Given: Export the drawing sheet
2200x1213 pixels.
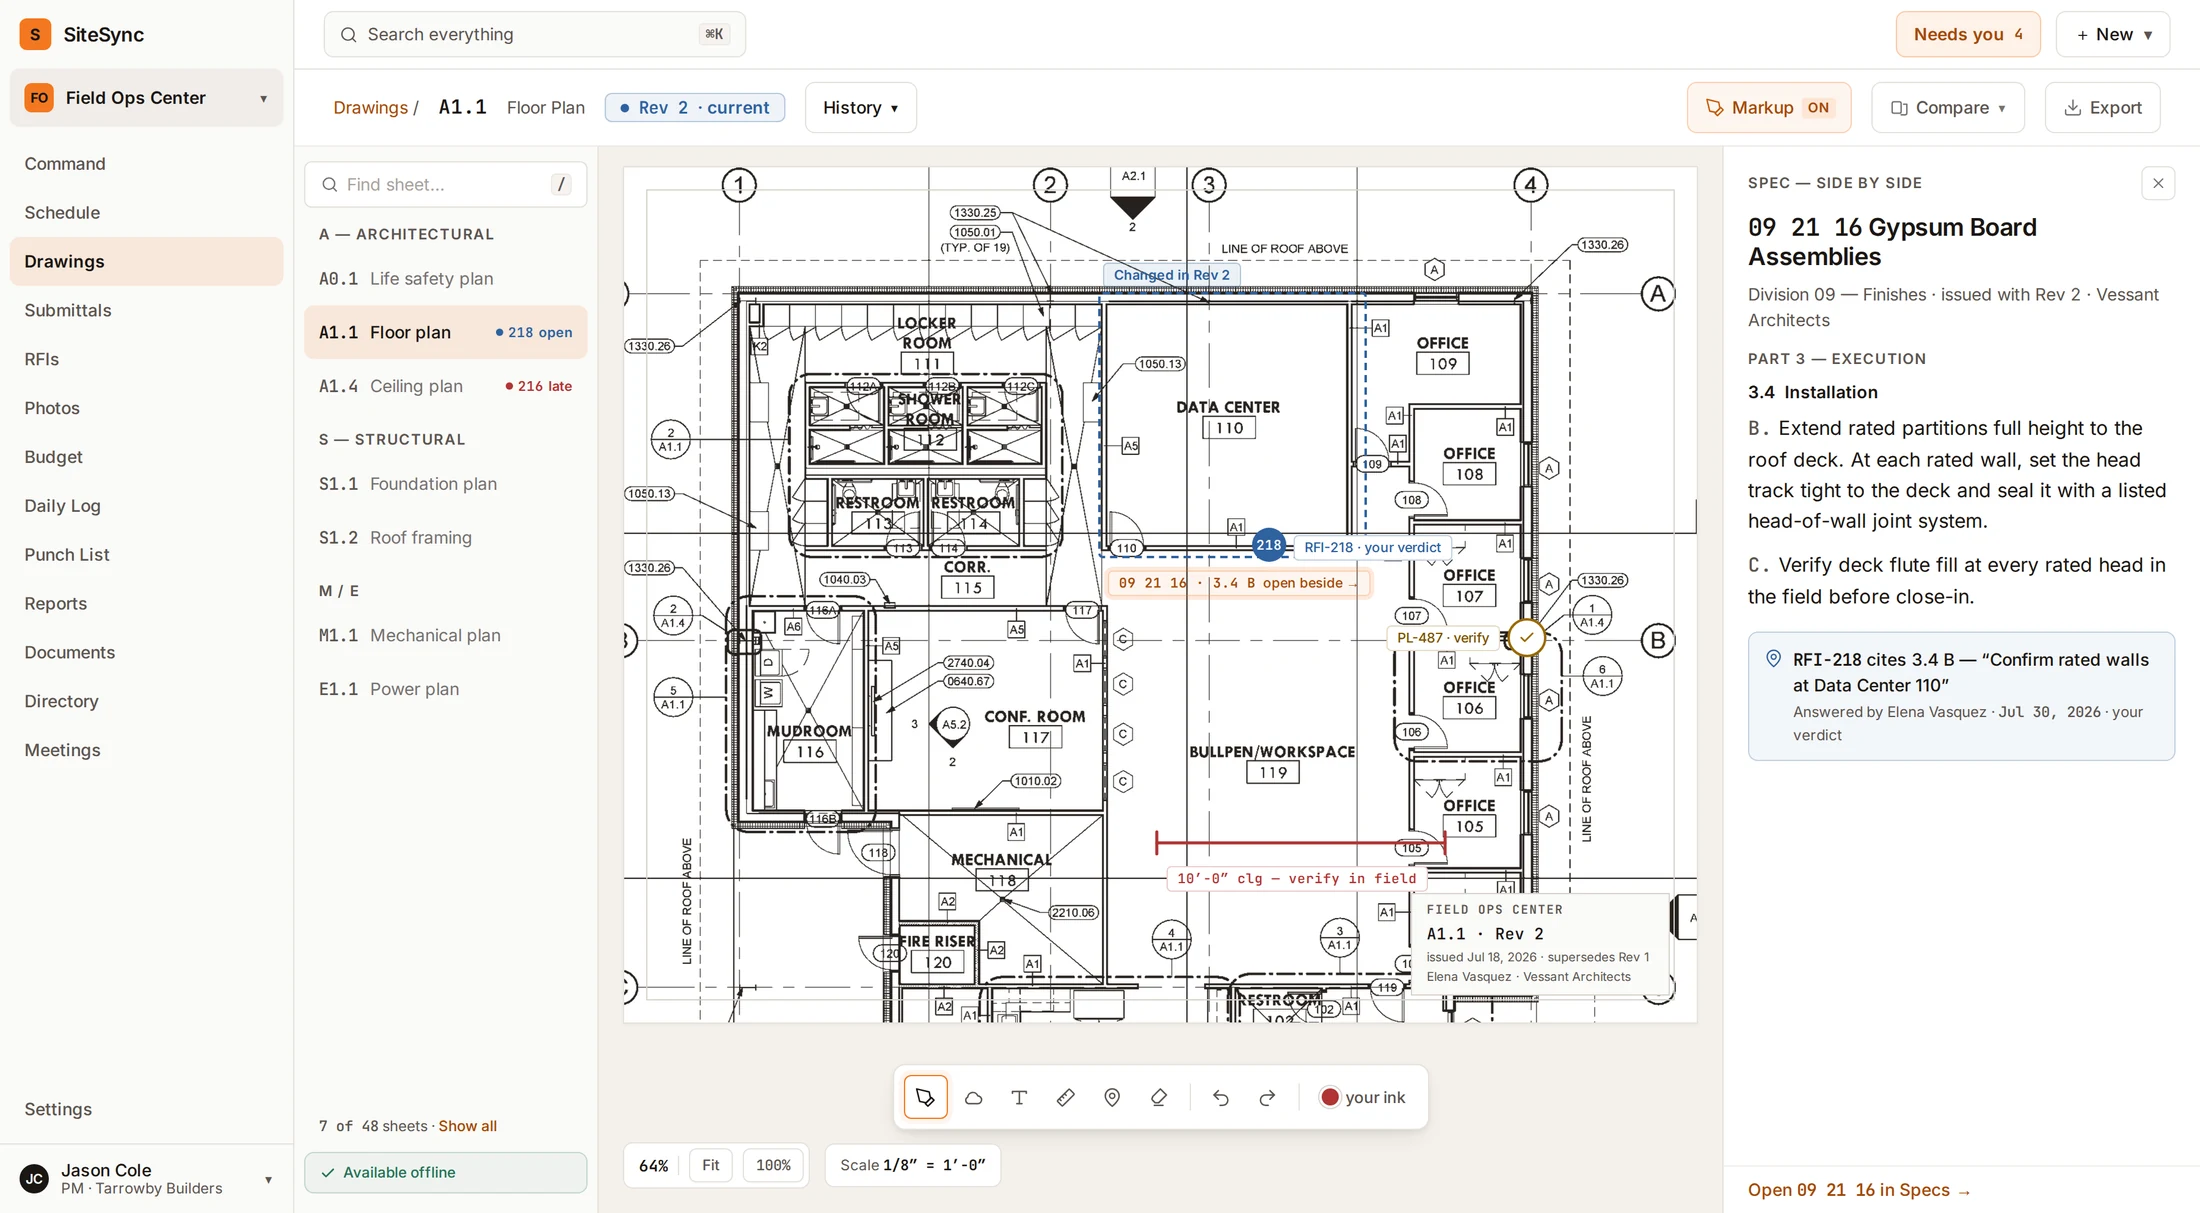Looking at the screenshot, I should pyautogui.click(x=2102, y=107).
